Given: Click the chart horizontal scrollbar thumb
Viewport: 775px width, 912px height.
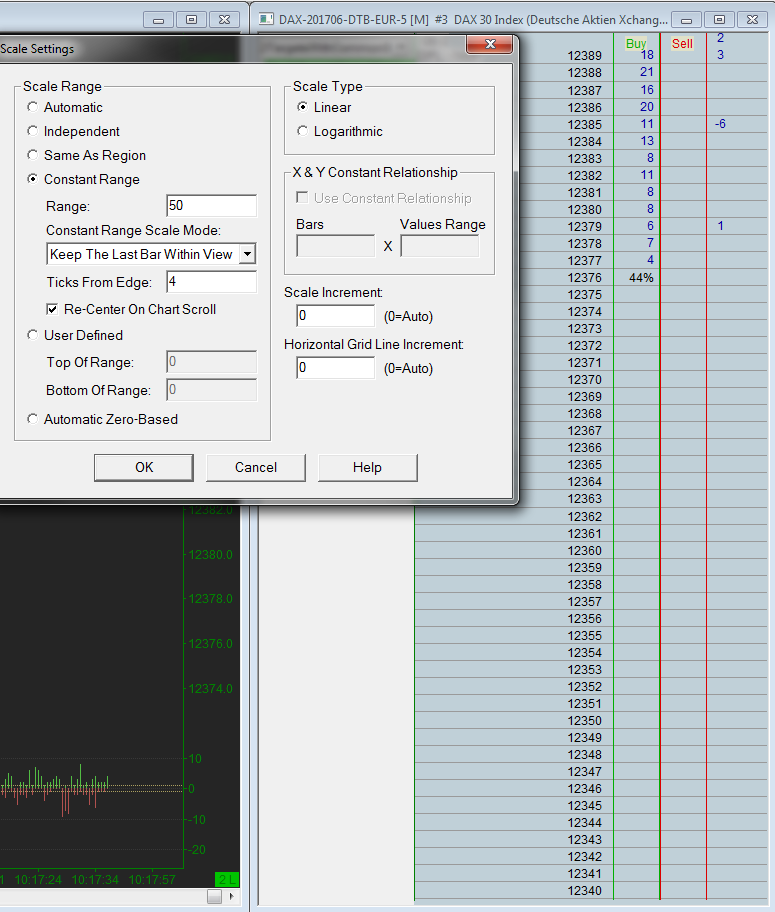Looking at the screenshot, I should 214,896.
